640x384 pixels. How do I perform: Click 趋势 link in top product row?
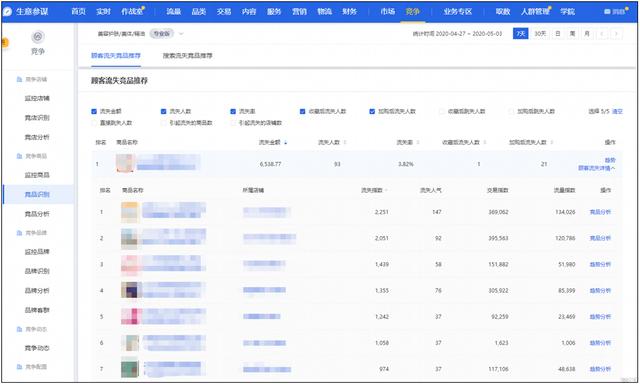coord(610,160)
